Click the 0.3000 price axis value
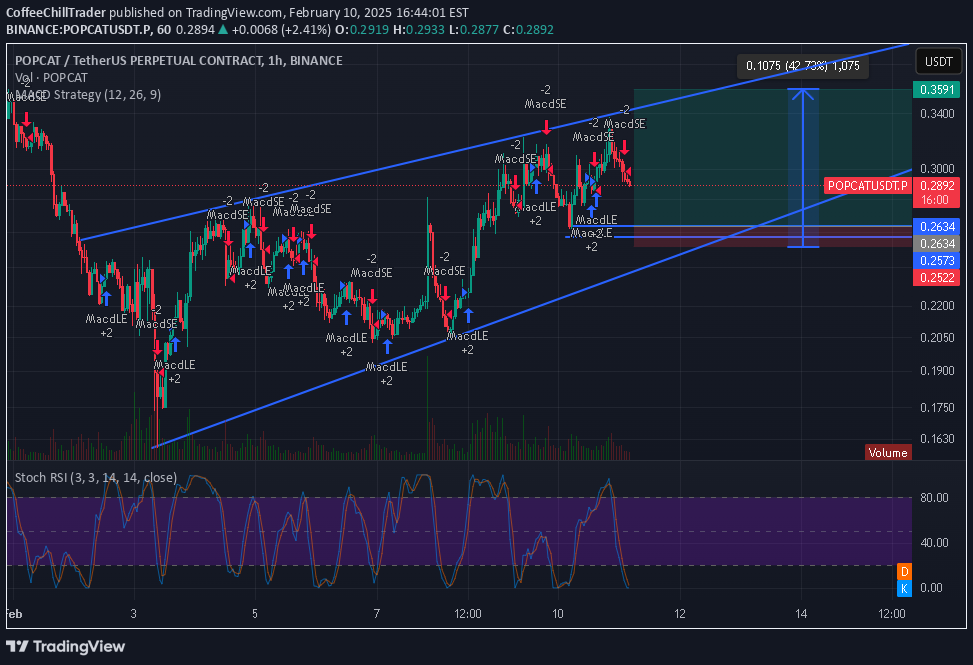Screen dimensions: 973x665 (x=937, y=169)
